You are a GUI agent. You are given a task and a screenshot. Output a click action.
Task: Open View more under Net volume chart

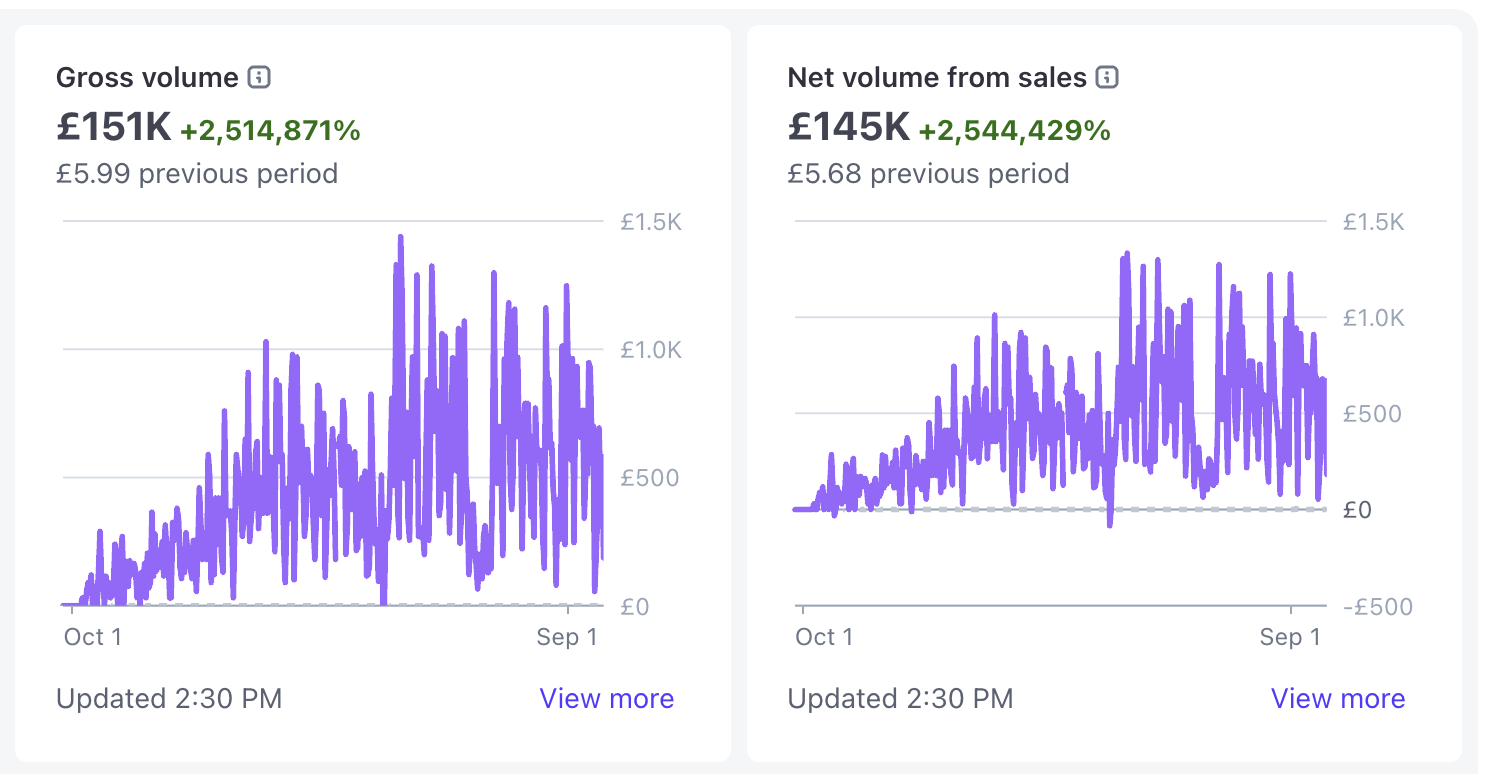(x=1337, y=698)
